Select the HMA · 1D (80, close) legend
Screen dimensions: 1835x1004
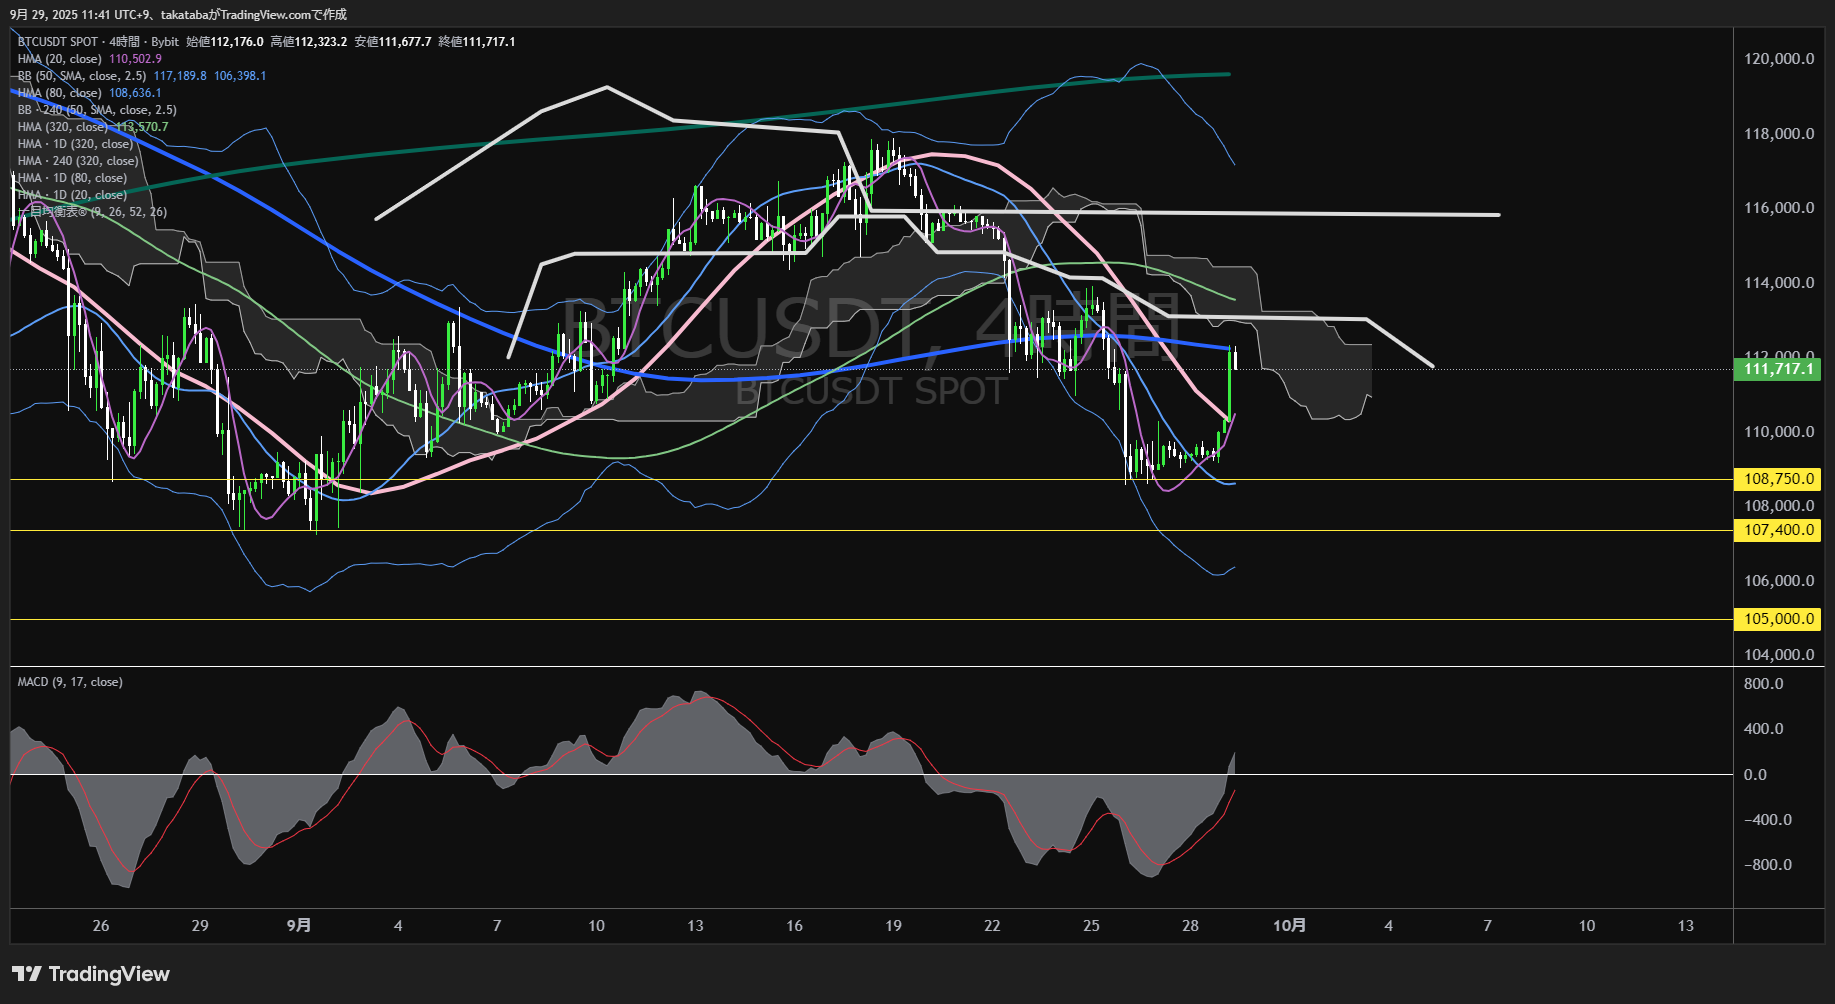(72, 178)
